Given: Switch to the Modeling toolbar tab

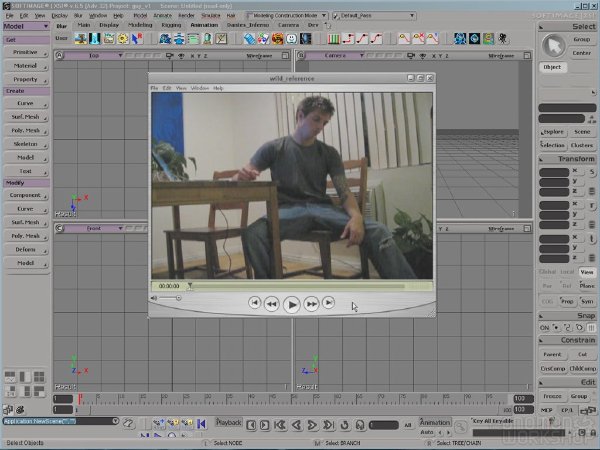Looking at the screenshot, I should click(140, 25).
